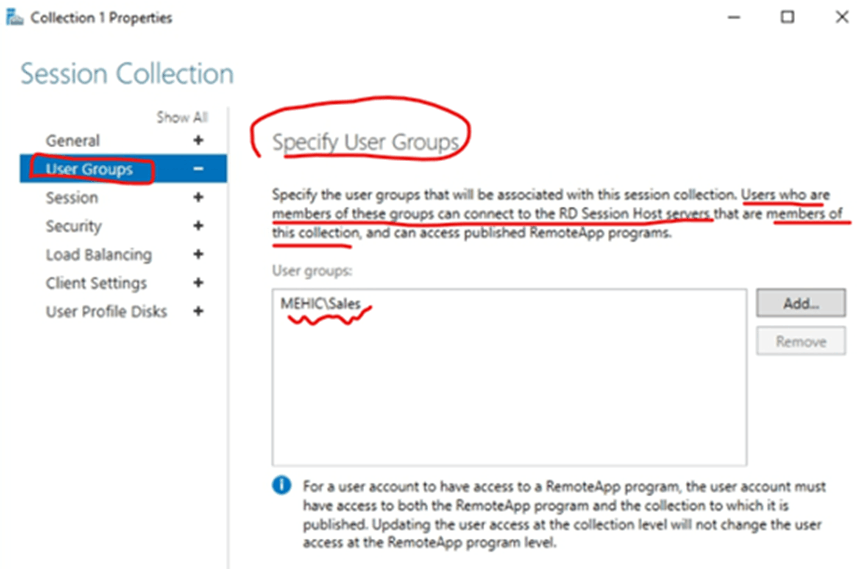Close the Collection 1 Properties window
Viewport: 863px width, 569px height.
[842, 18]
